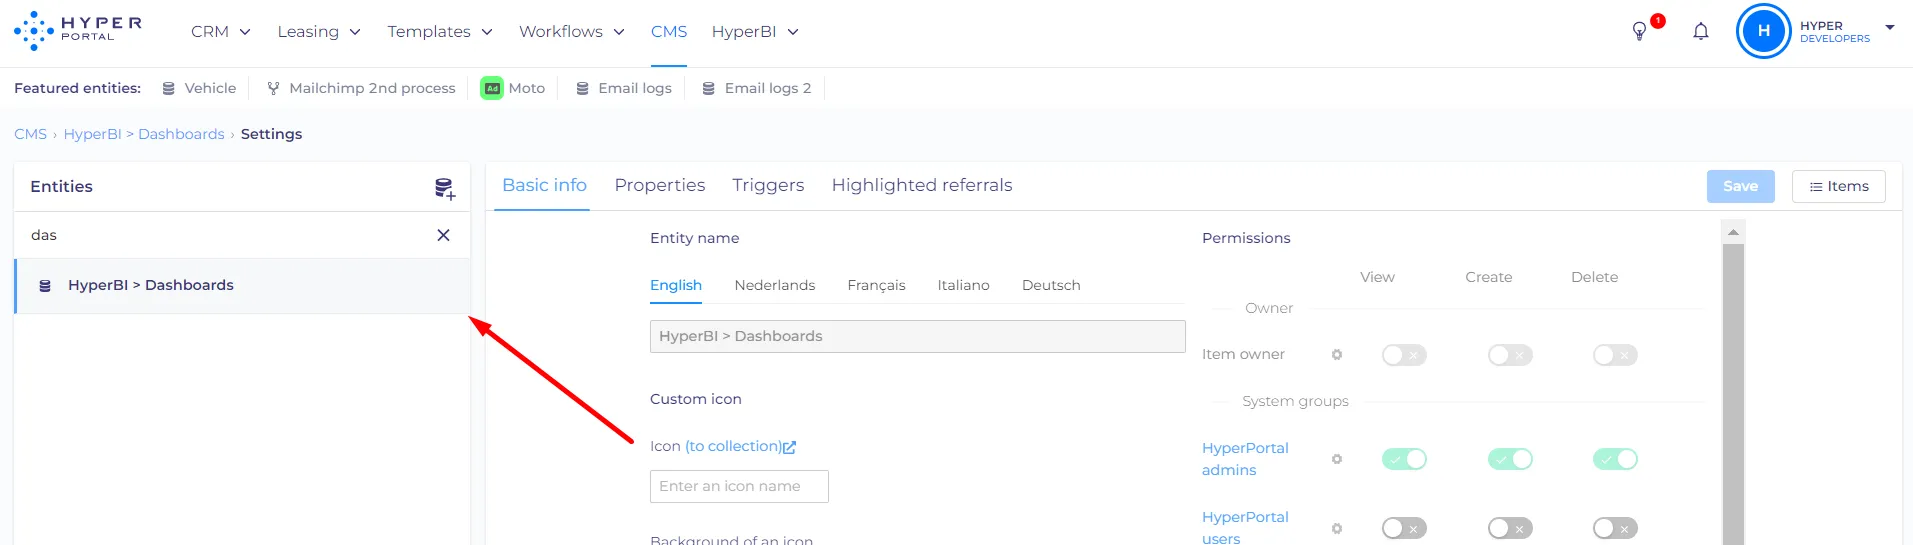Click the user avatar H circle
This screenshot has width=1913, height=545.
1764,31
